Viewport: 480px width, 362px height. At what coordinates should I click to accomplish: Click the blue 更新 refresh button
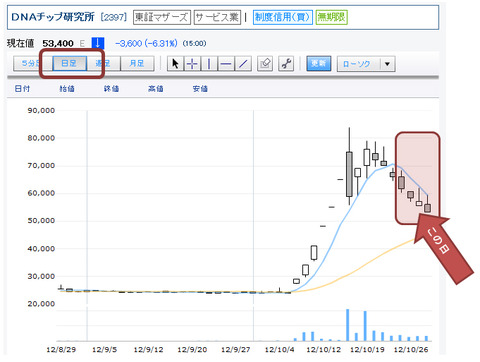[x=319, y=63]
